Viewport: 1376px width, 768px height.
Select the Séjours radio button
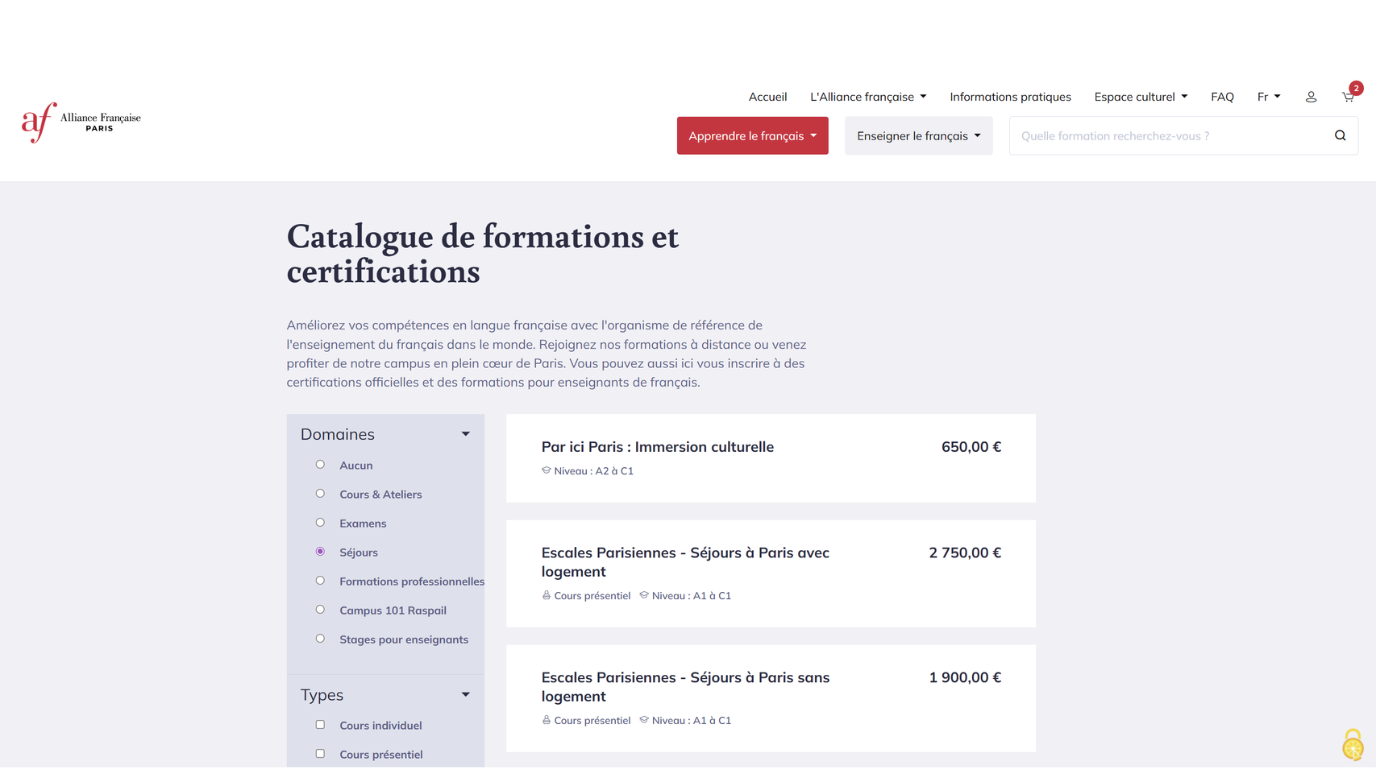click(x=320, y=552)
